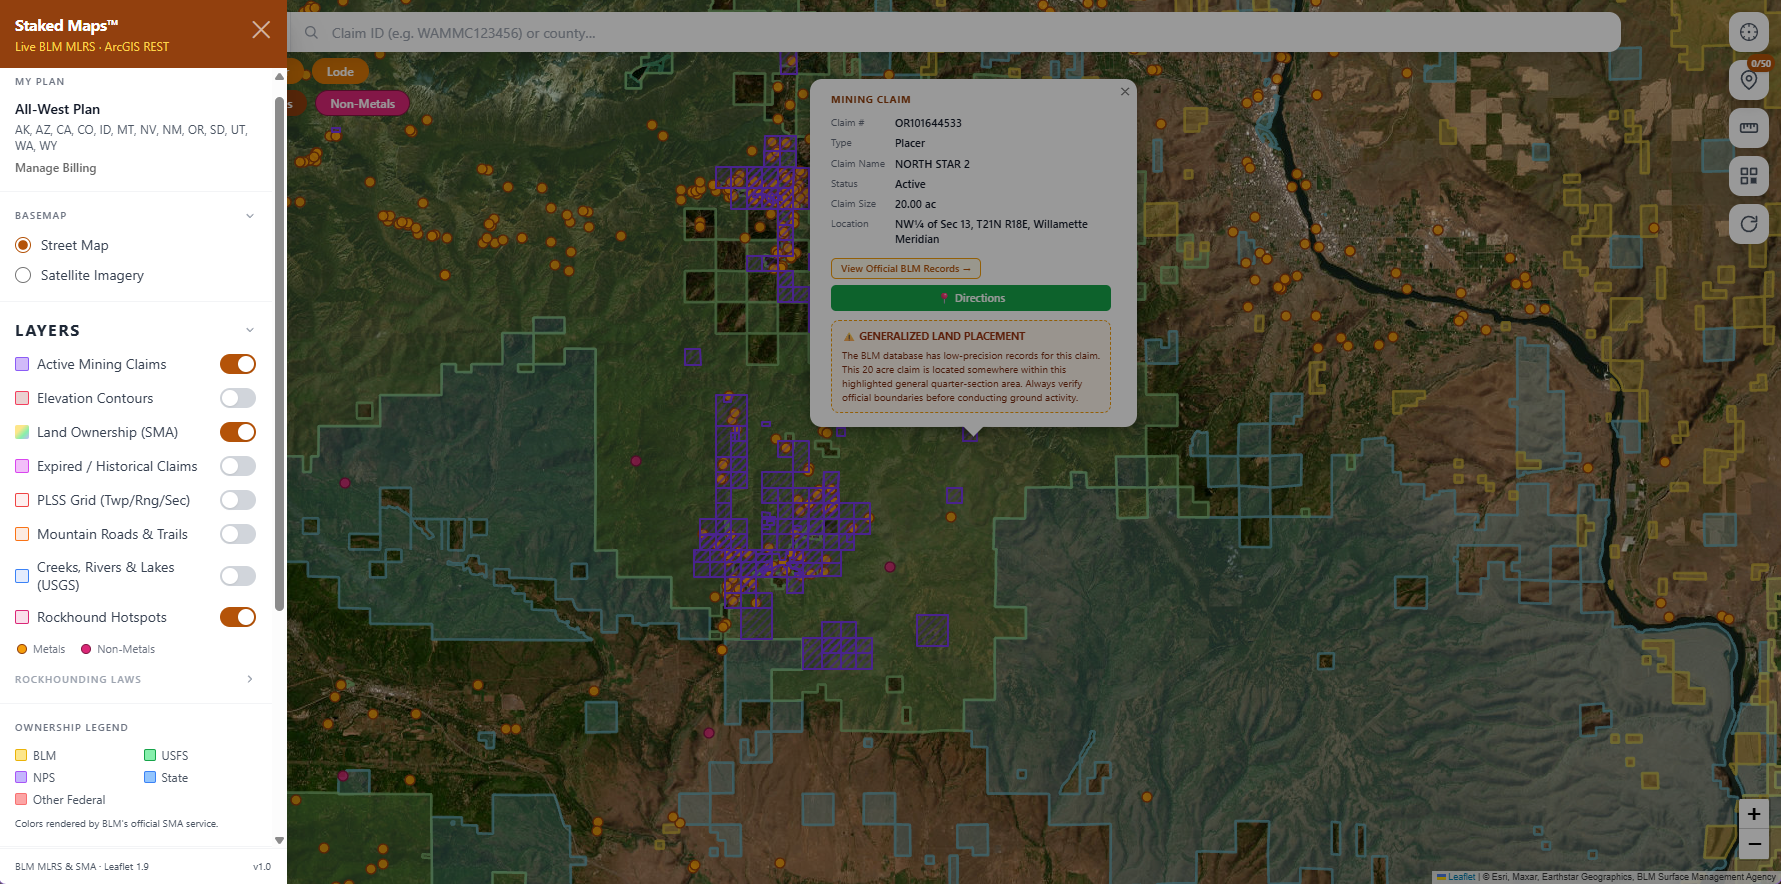Click the USFS ownership legend swatch
This screenshot has height=884, width=1781.
(150, 755)
